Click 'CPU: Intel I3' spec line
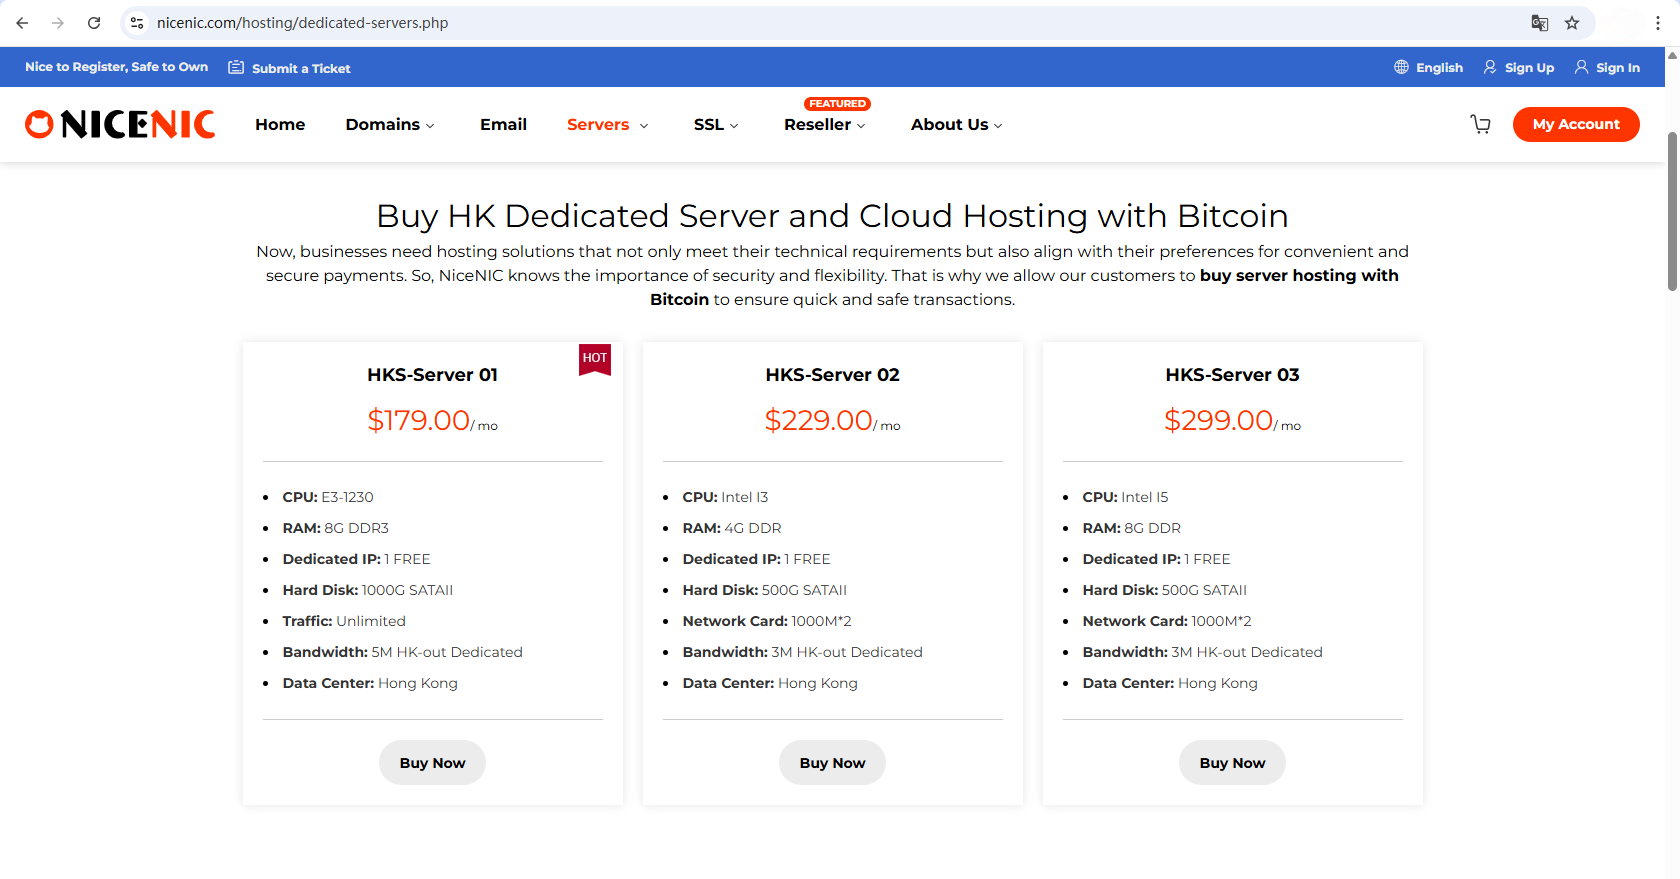 pyautogui.click(x=725, y=497)
